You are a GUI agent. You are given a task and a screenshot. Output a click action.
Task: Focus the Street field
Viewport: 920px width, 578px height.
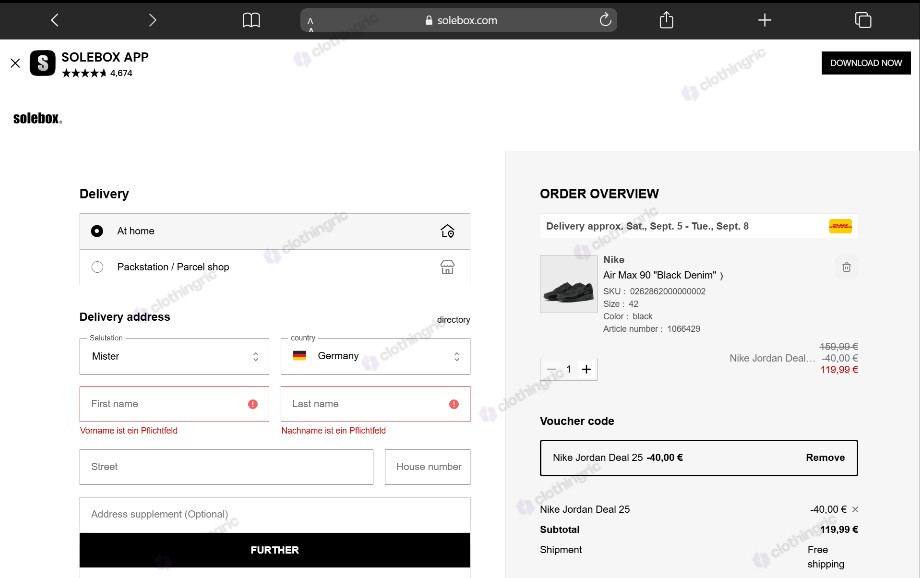tap(226, 467)
